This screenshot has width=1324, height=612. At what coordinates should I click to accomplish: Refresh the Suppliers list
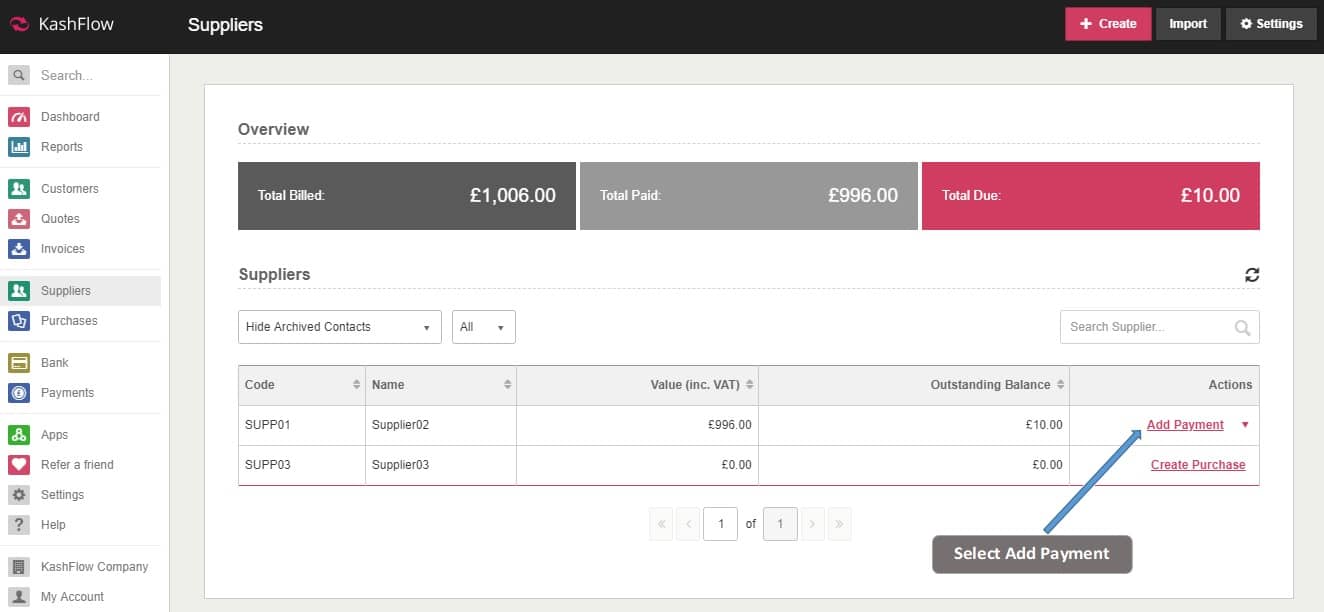1252,275
